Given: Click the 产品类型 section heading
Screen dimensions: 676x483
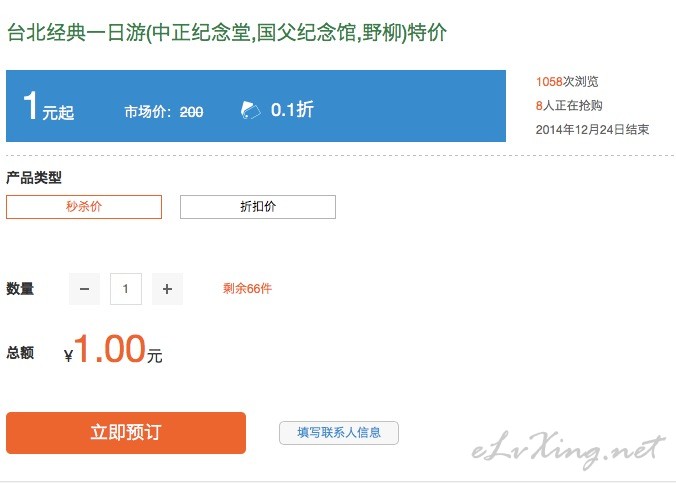Looking at the screenshot, I should pyautogui.click(x=34, y=178).
